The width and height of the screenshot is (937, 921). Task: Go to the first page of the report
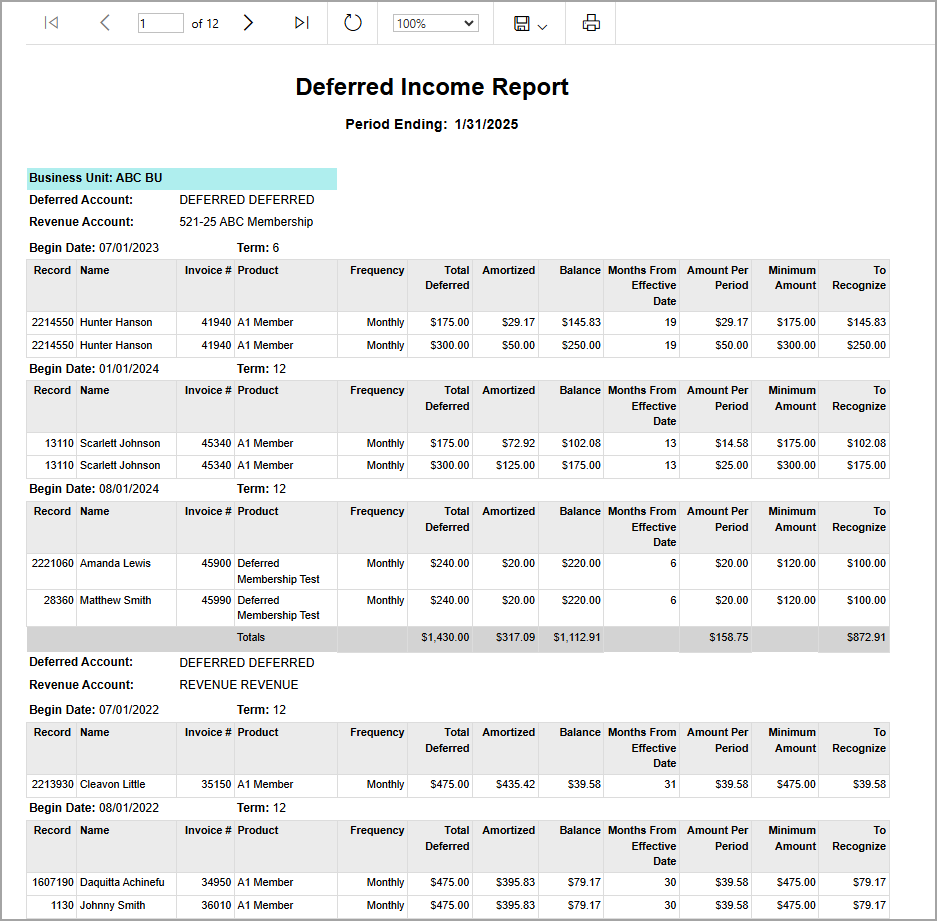pyautogui.click(x=51, y=23)
